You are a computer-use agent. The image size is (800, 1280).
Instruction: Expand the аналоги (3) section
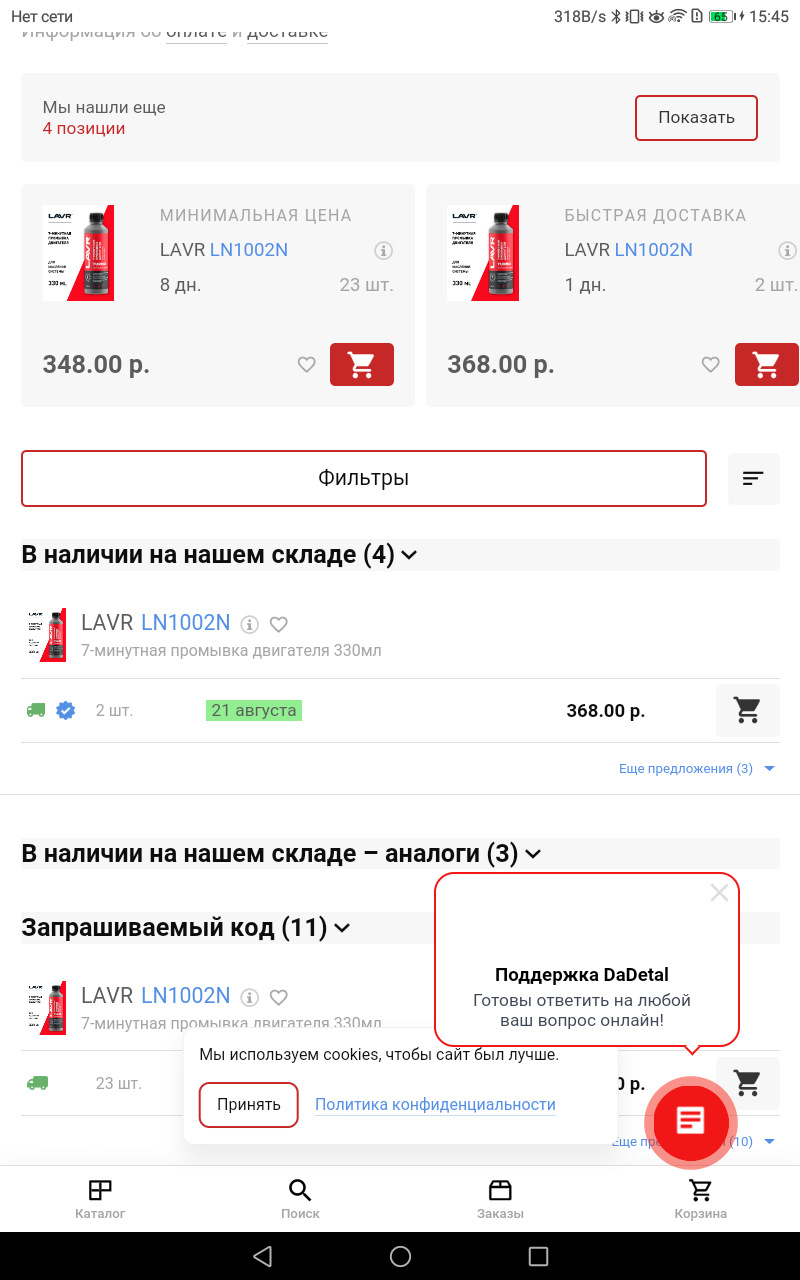533,854
